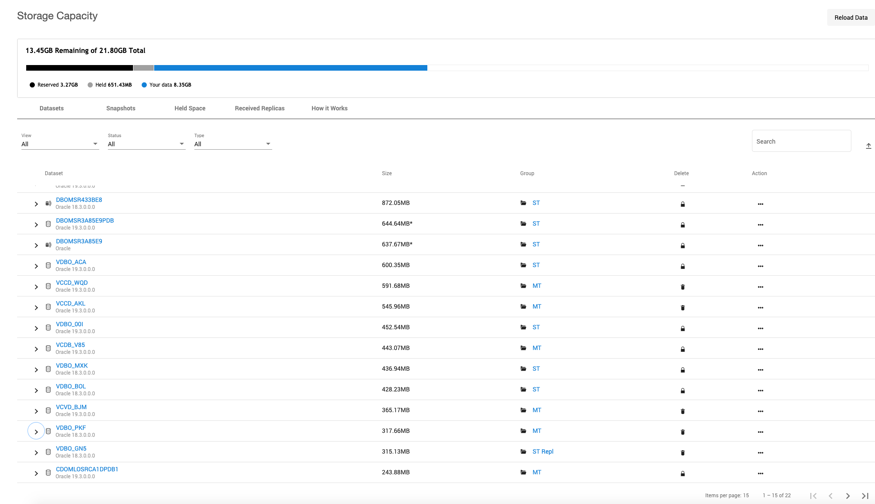Switch to the Snapshots tab
This screenshot has width=875, height=504.
pyautogui.click(x=121, y=108)
